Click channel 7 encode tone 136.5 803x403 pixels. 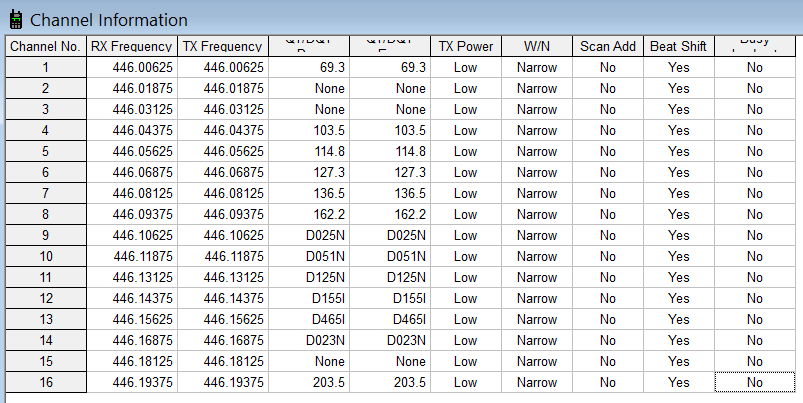click(390, 193)
